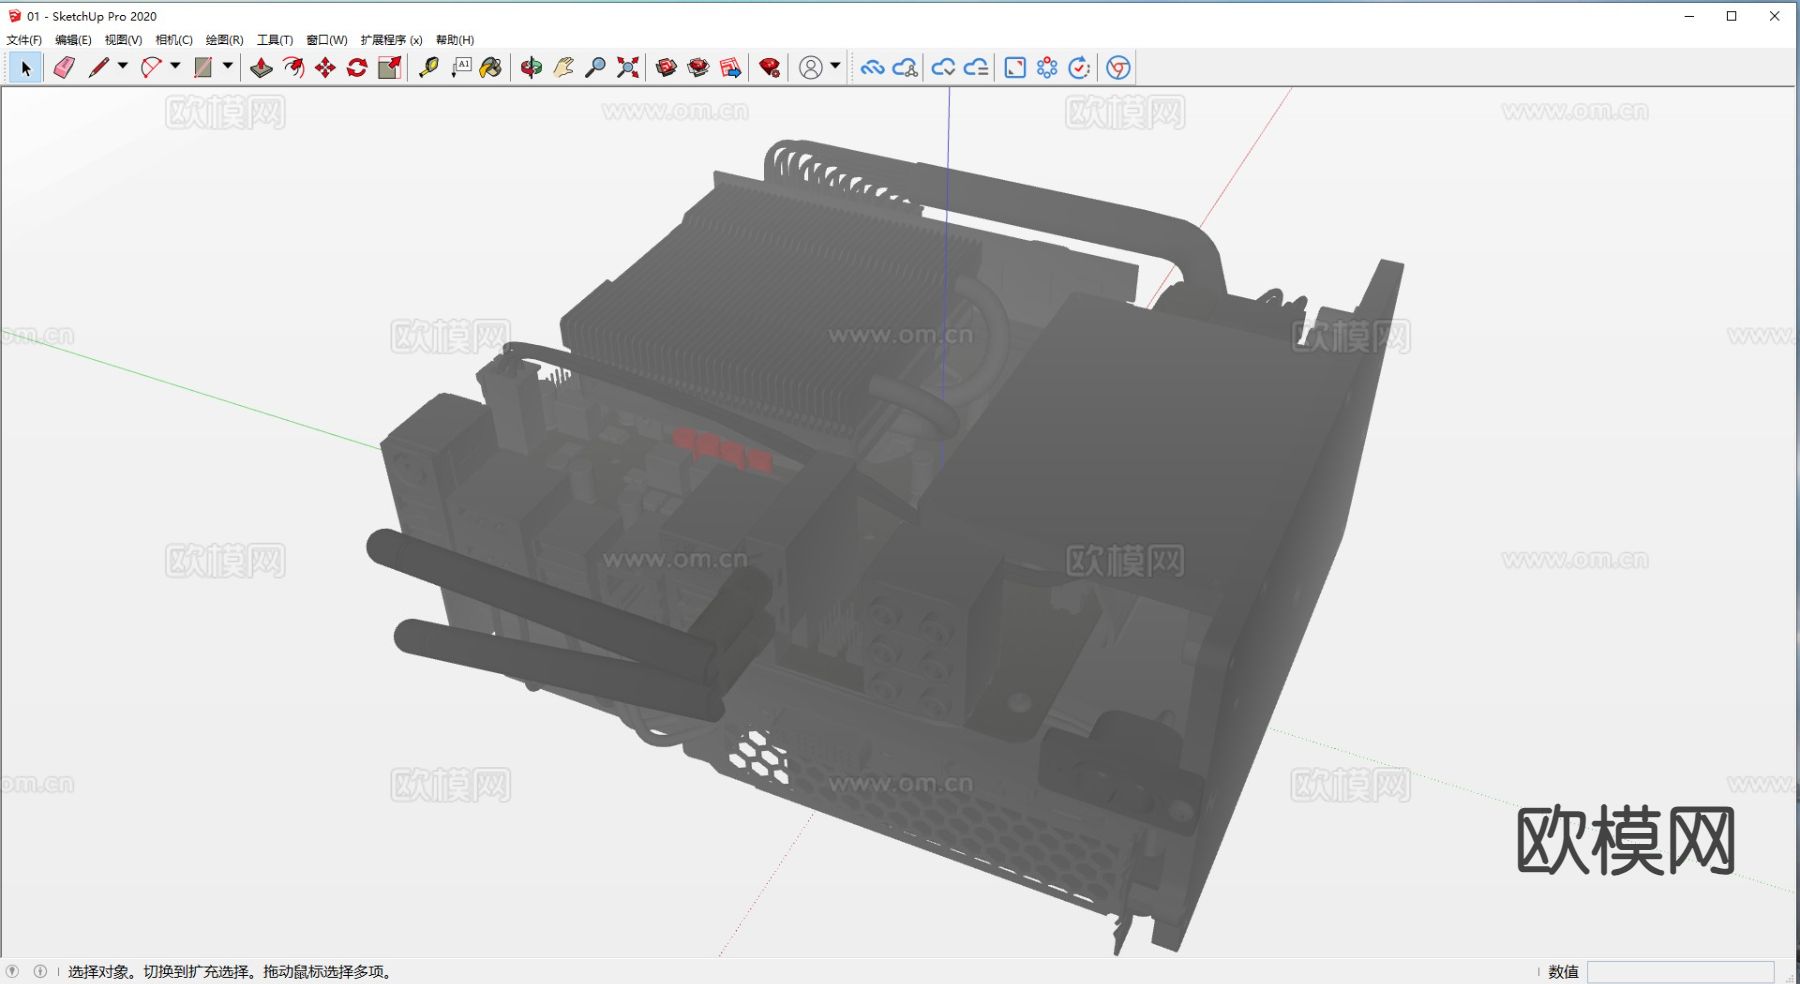Open the Extension Warehouse ruby icon

[769, 68]
